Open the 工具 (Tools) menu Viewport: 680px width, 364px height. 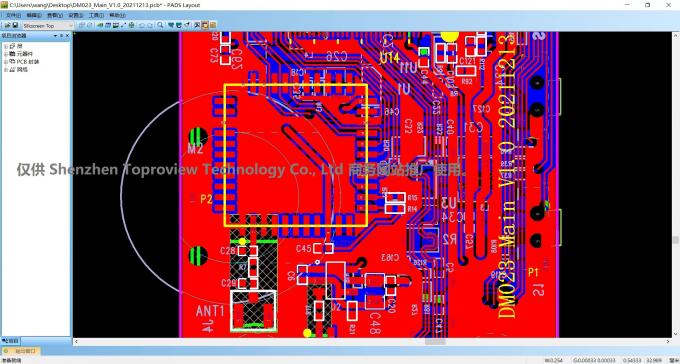(x=96, y=15)
